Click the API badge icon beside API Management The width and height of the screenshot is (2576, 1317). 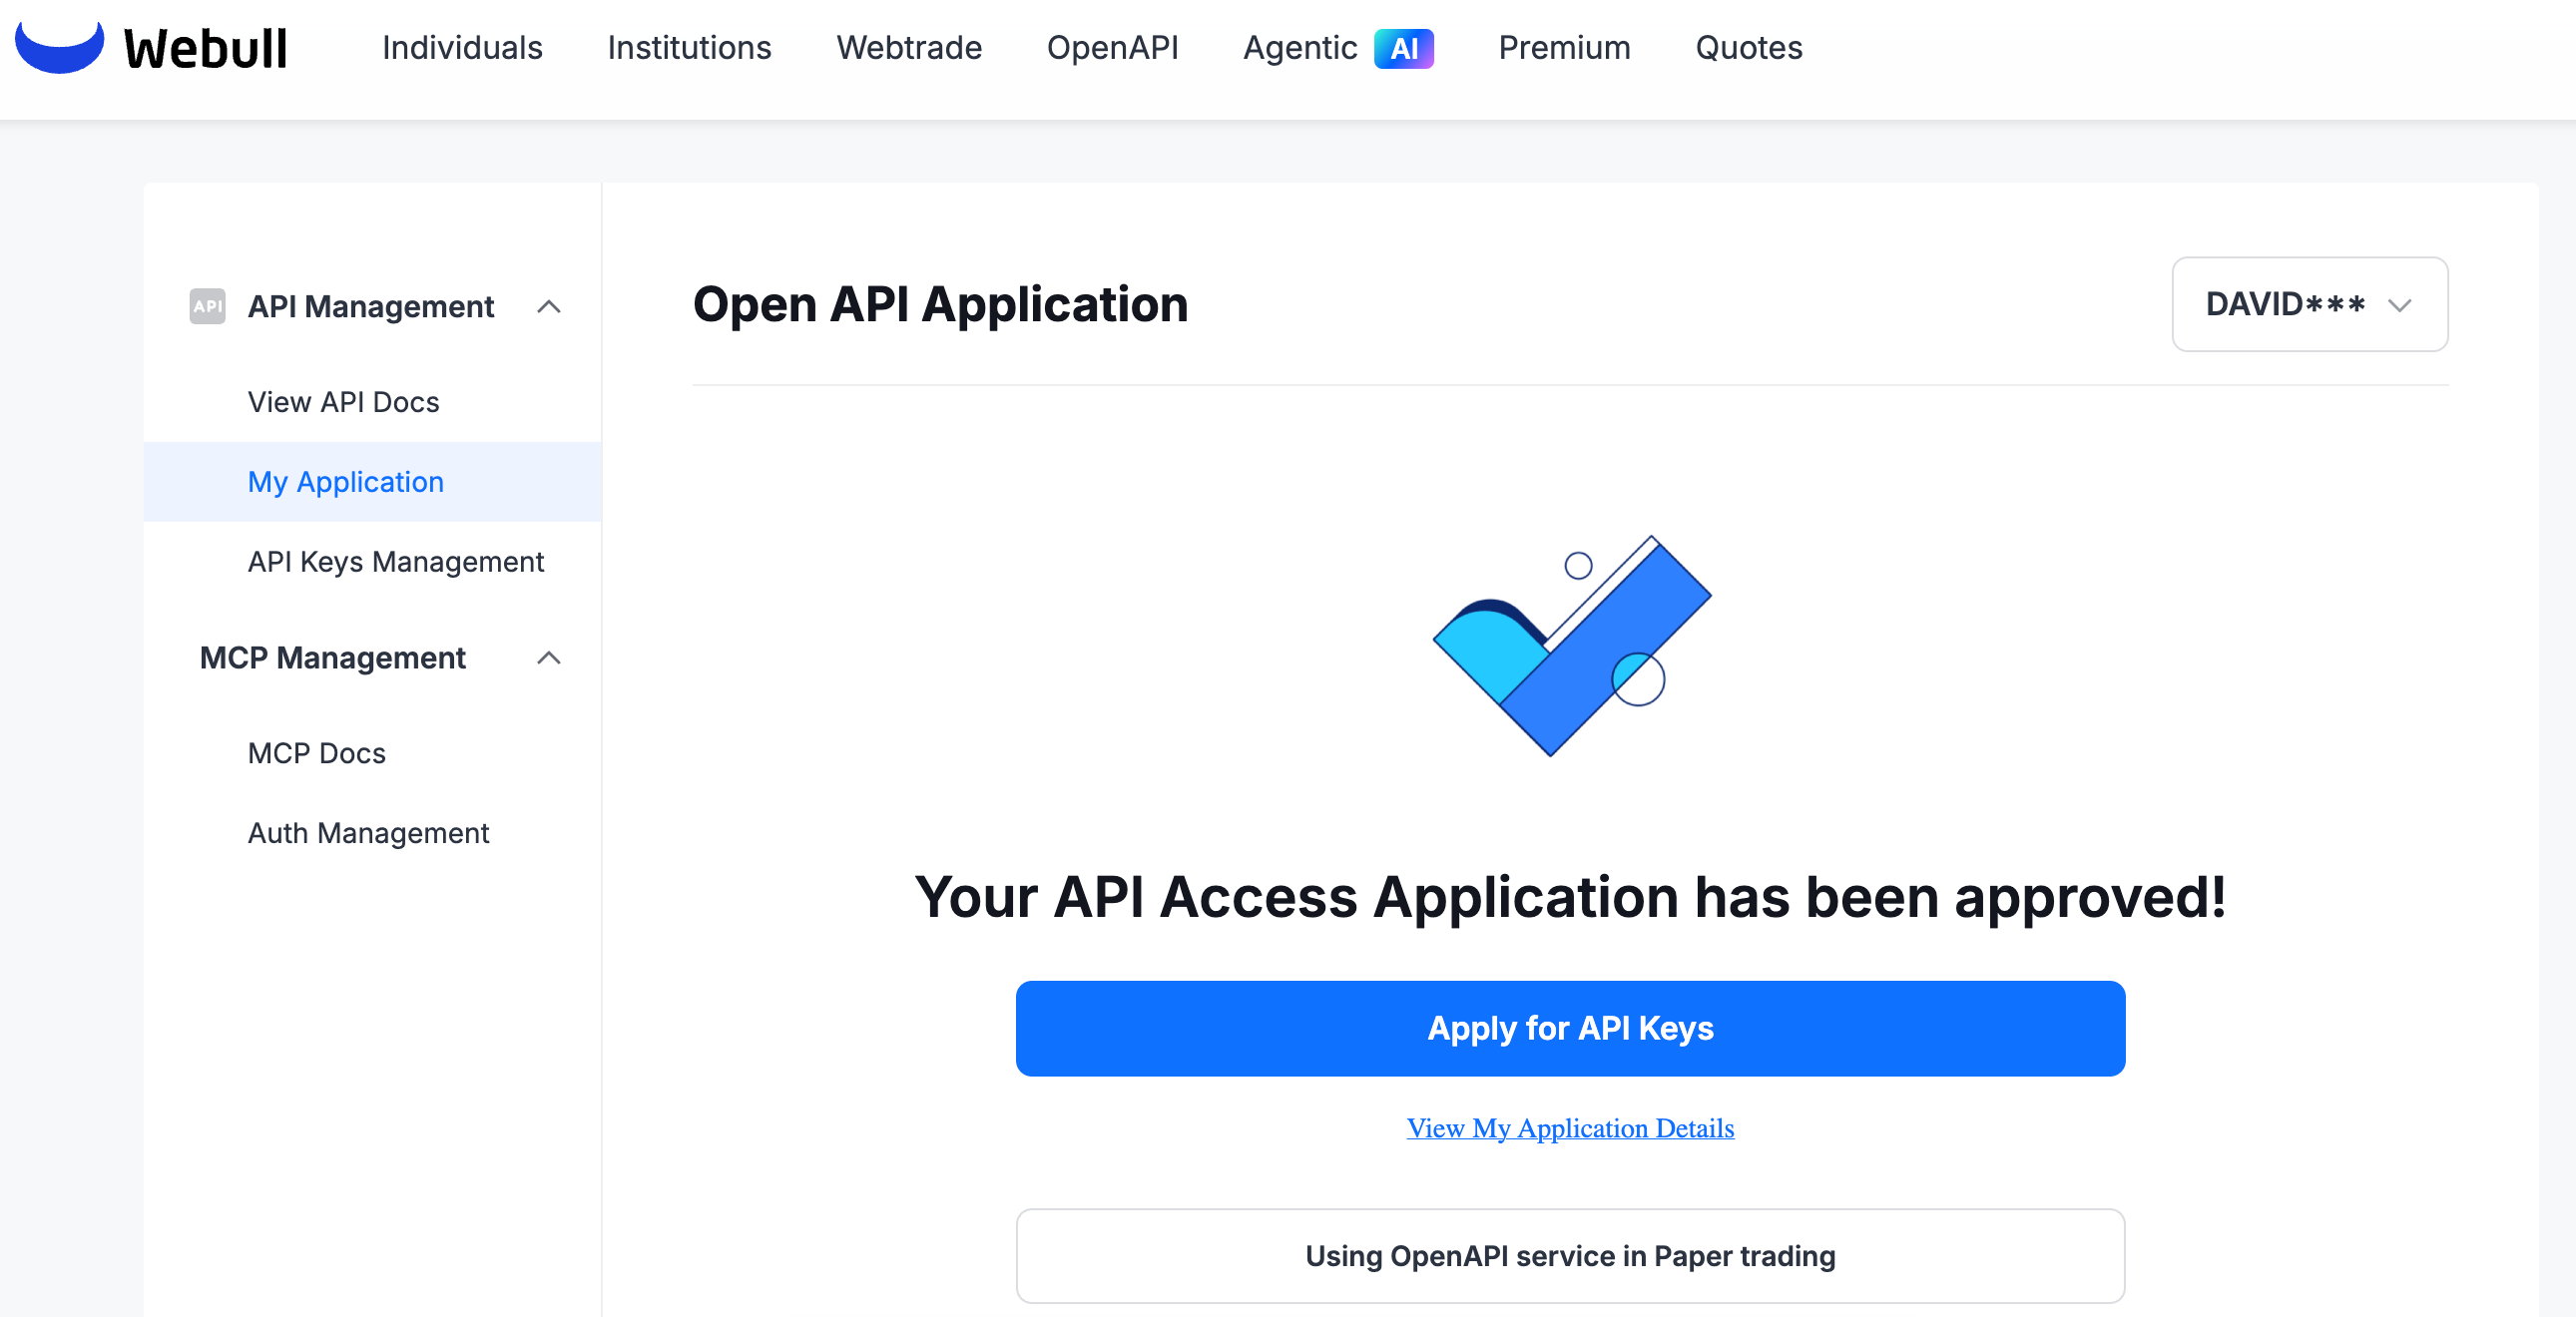(x=207, y=306)
